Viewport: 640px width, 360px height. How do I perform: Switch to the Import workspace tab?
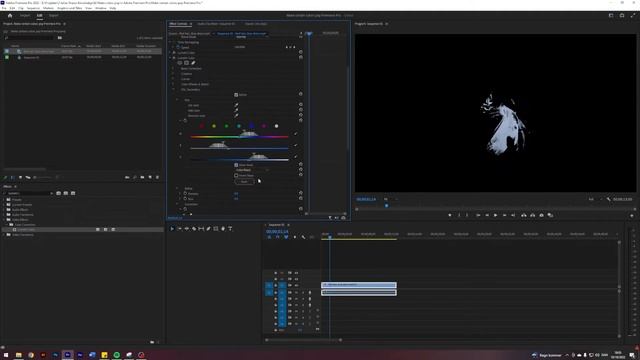click(25, 16)
